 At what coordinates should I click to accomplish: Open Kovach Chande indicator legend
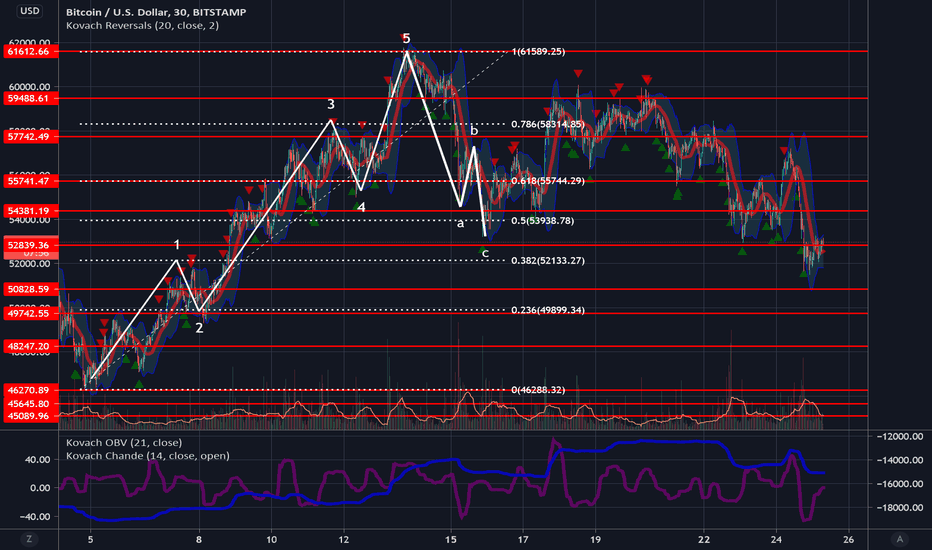(x=147, y=456)
